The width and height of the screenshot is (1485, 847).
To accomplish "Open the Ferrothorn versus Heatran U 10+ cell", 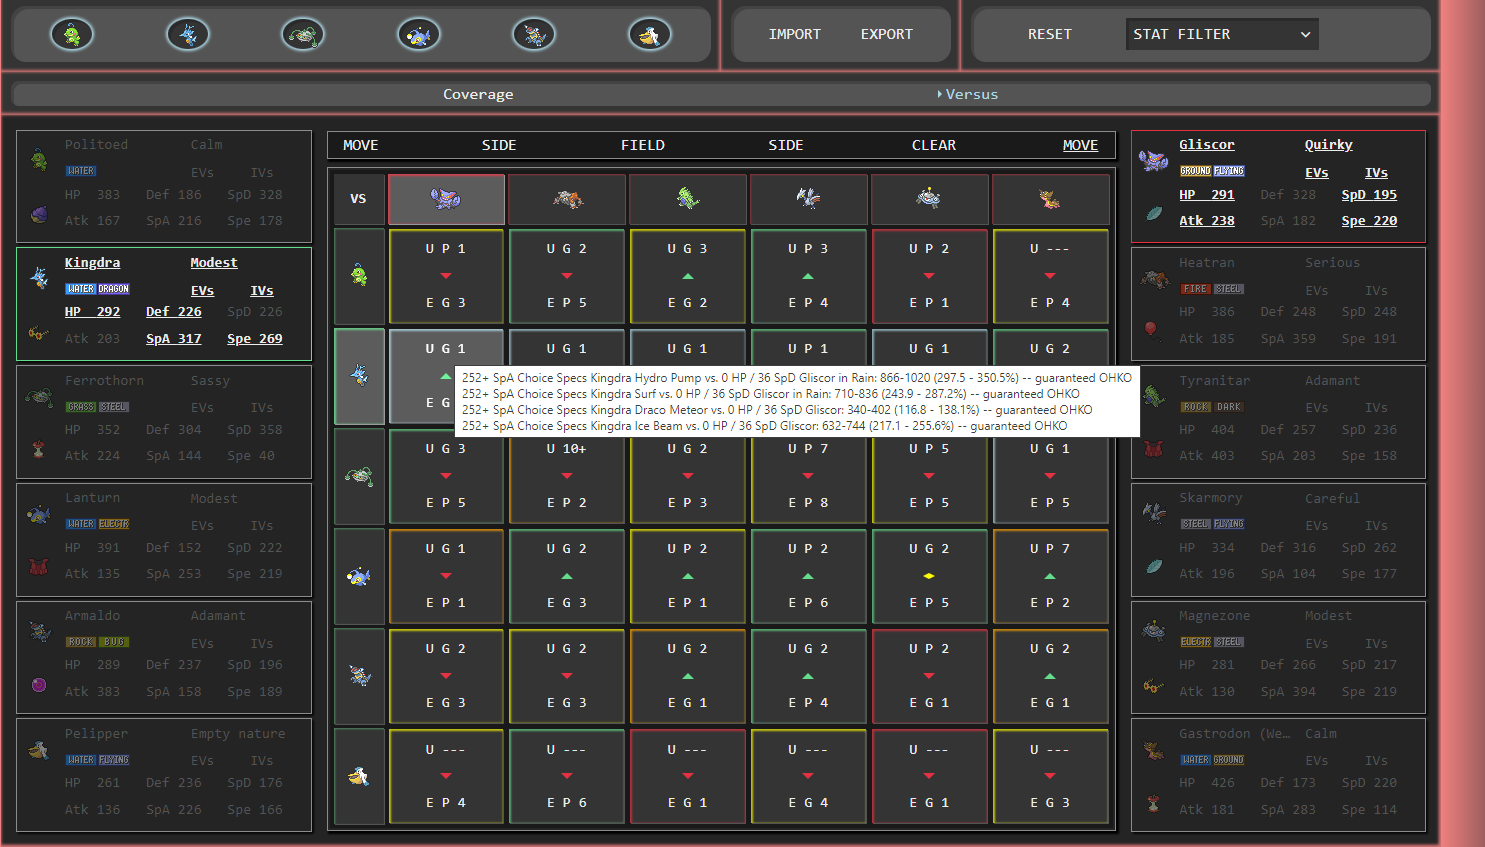I will coord(567,476).
